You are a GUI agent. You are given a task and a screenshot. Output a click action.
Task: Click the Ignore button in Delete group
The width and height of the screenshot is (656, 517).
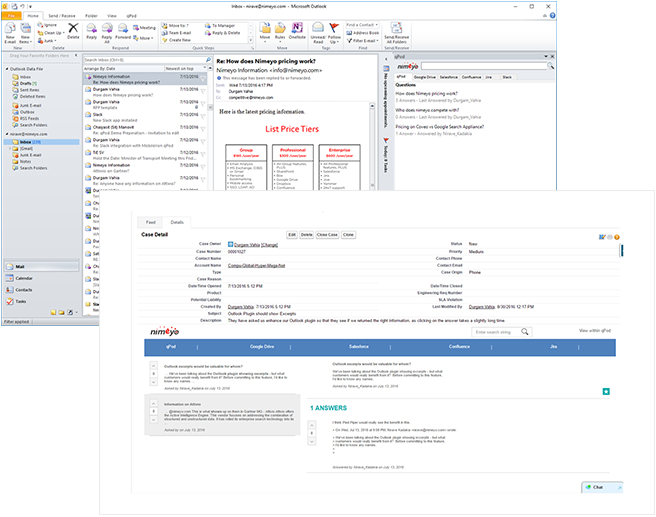tap(47, 25)
